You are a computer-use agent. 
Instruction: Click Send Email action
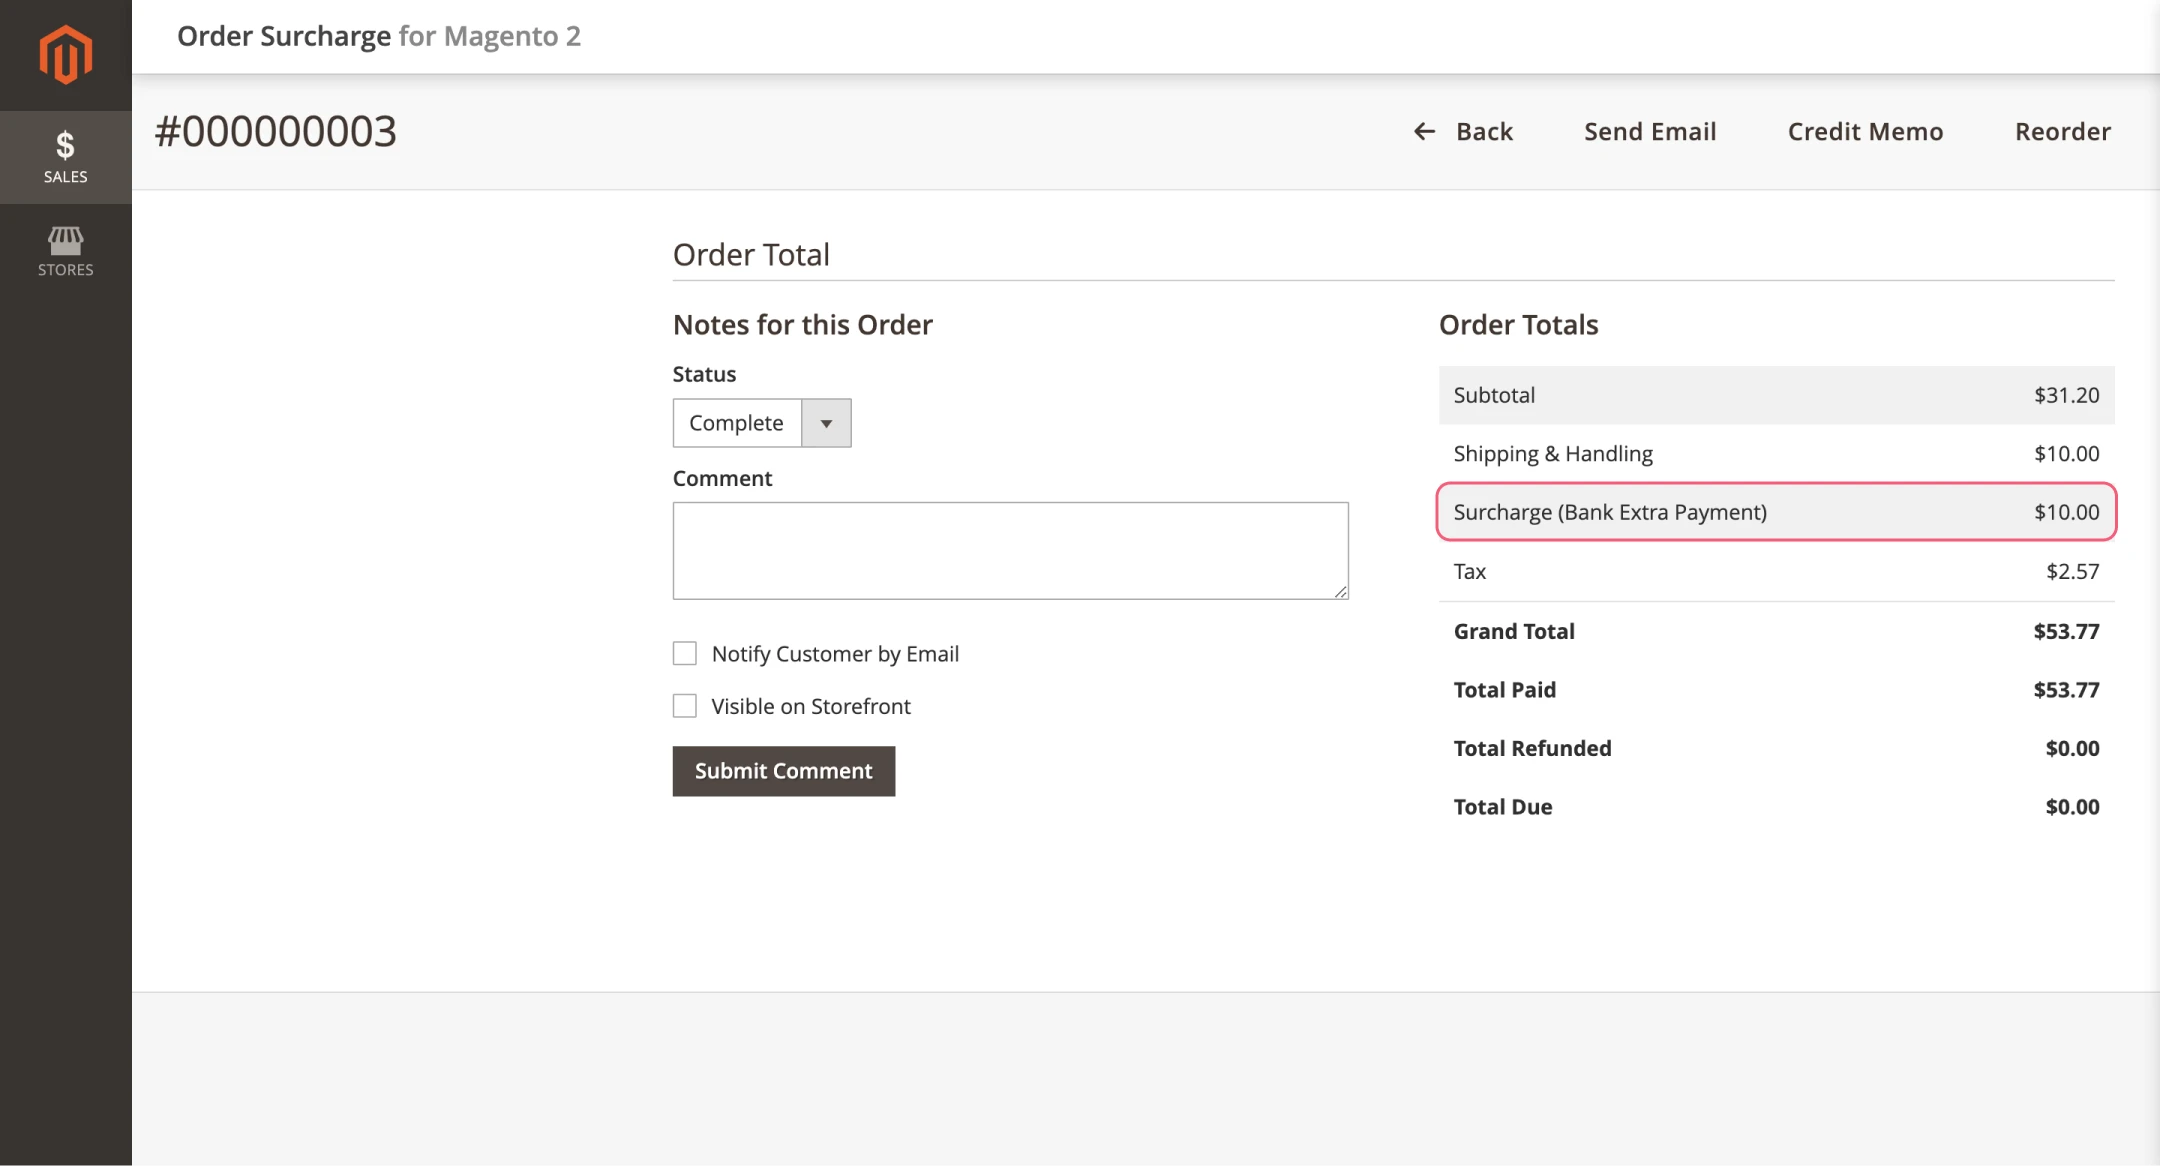[1650, 131]
